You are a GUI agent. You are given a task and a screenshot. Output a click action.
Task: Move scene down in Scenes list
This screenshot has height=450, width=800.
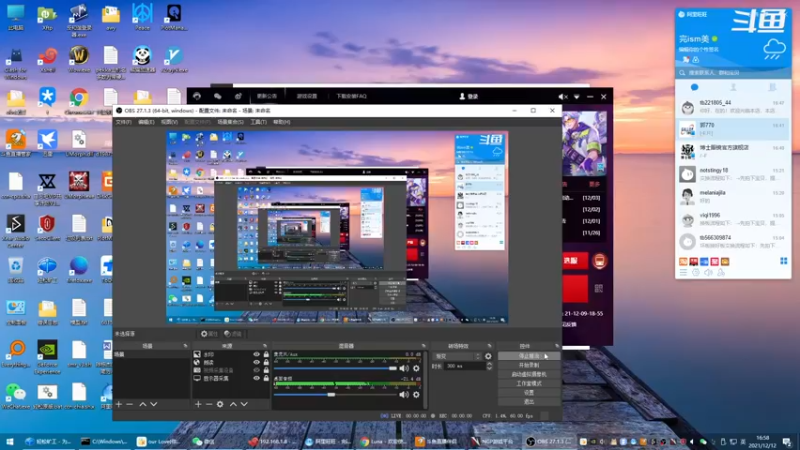(x=154, y=404)
